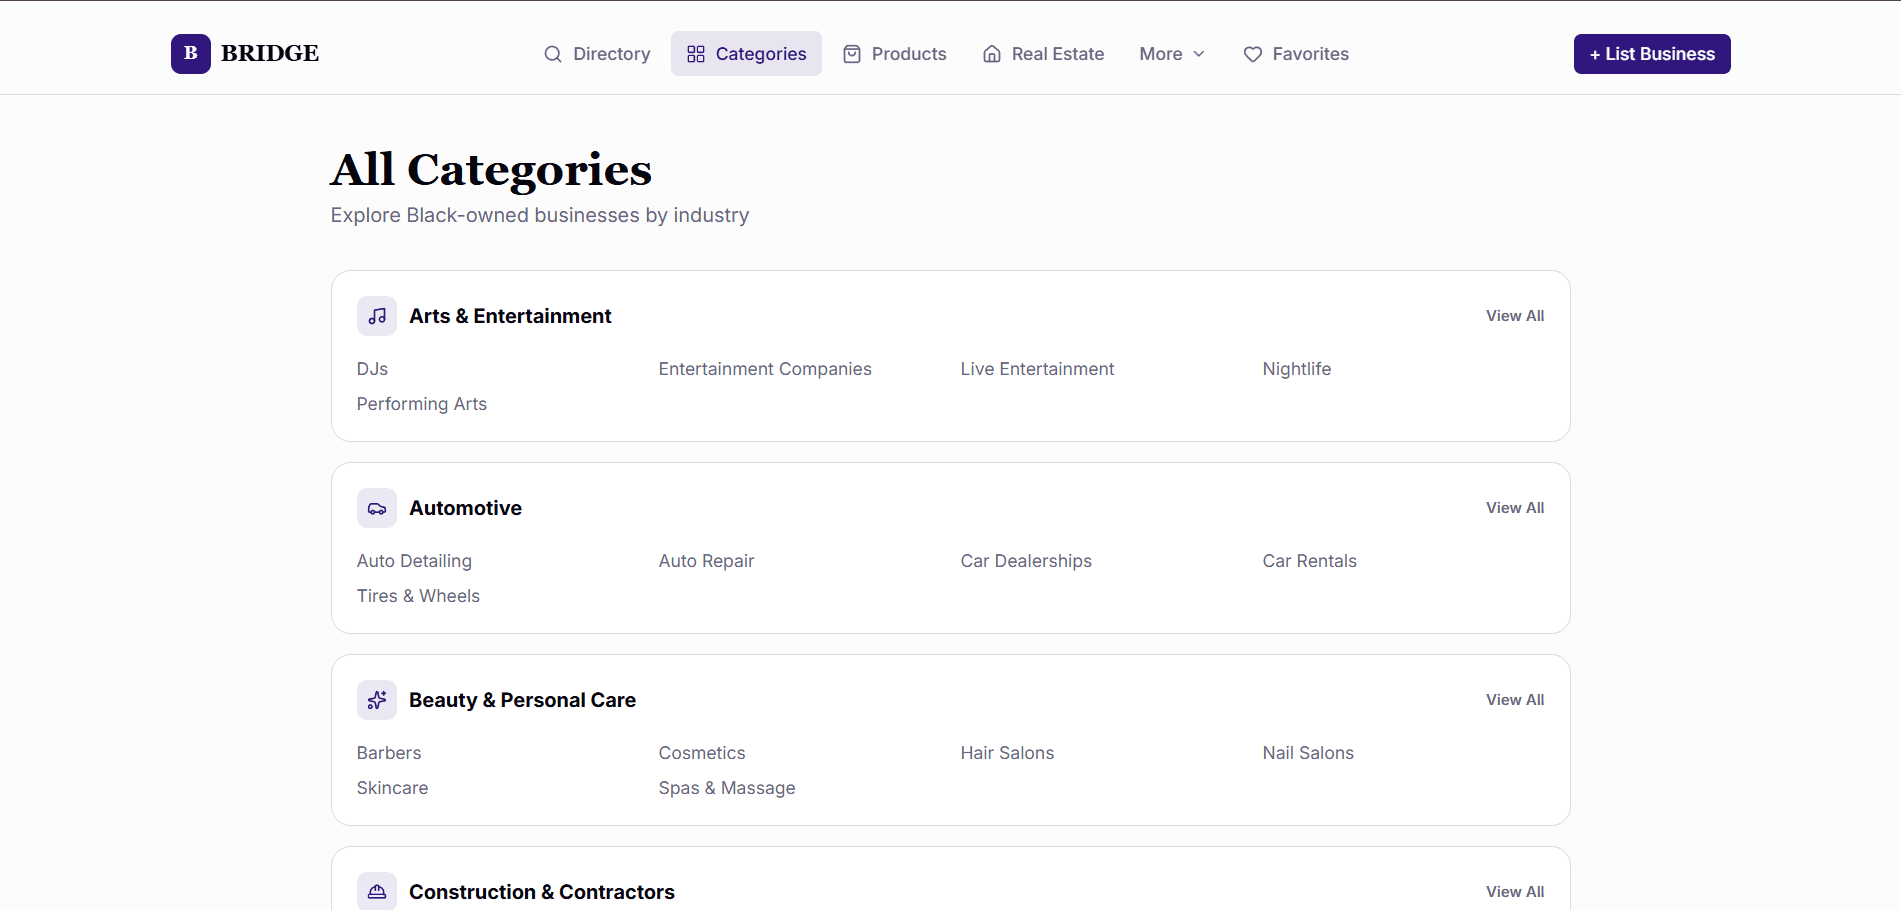Open Spas & Massage subcategory

click(x=727, y=788)
